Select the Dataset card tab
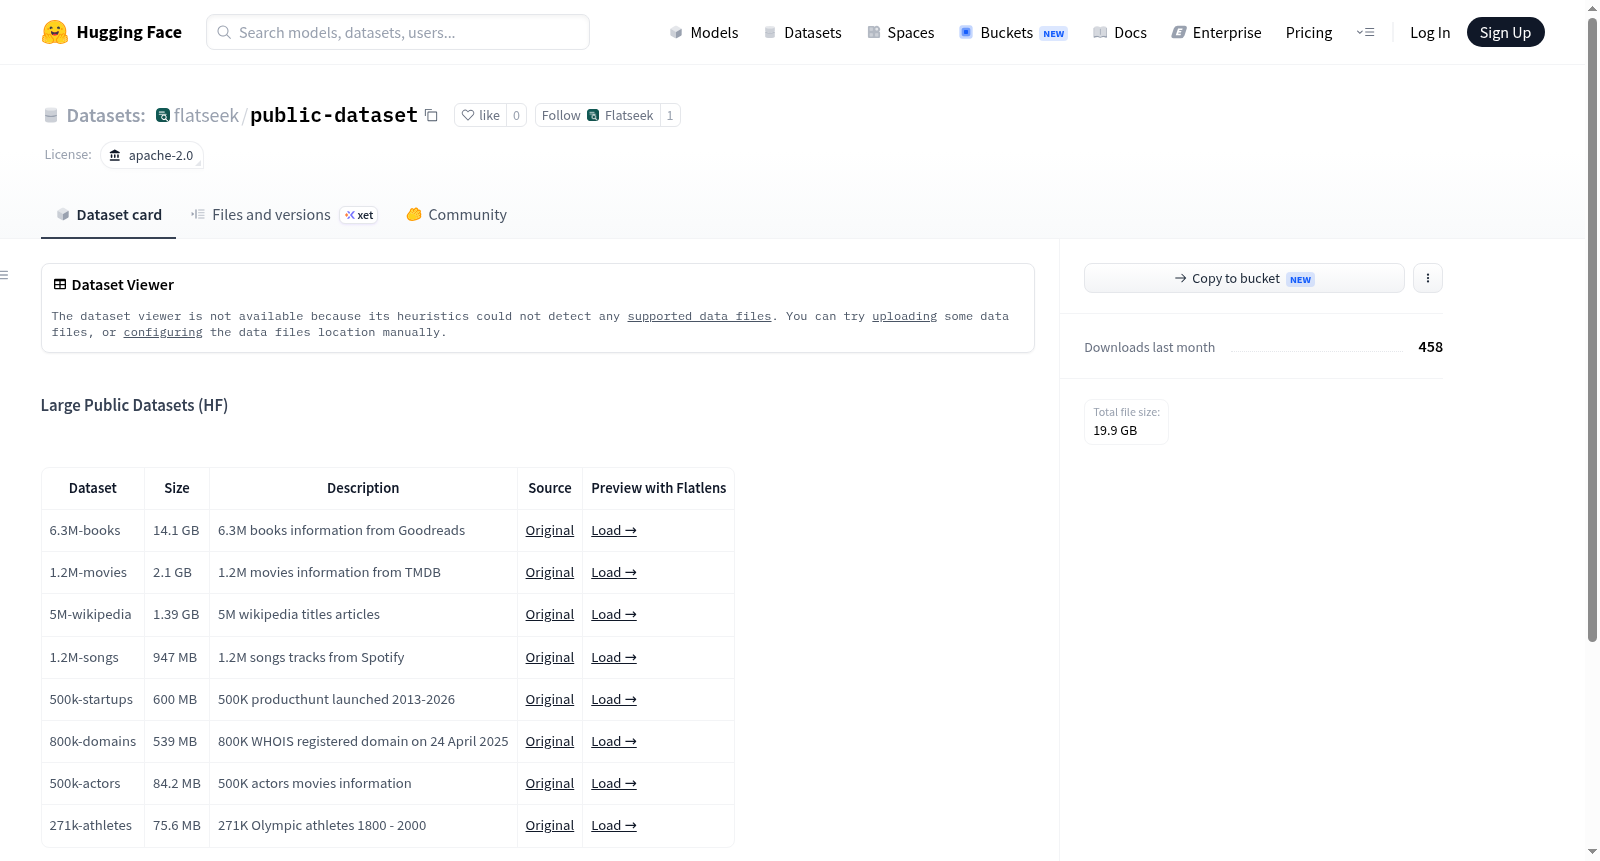 coord(109,215)
